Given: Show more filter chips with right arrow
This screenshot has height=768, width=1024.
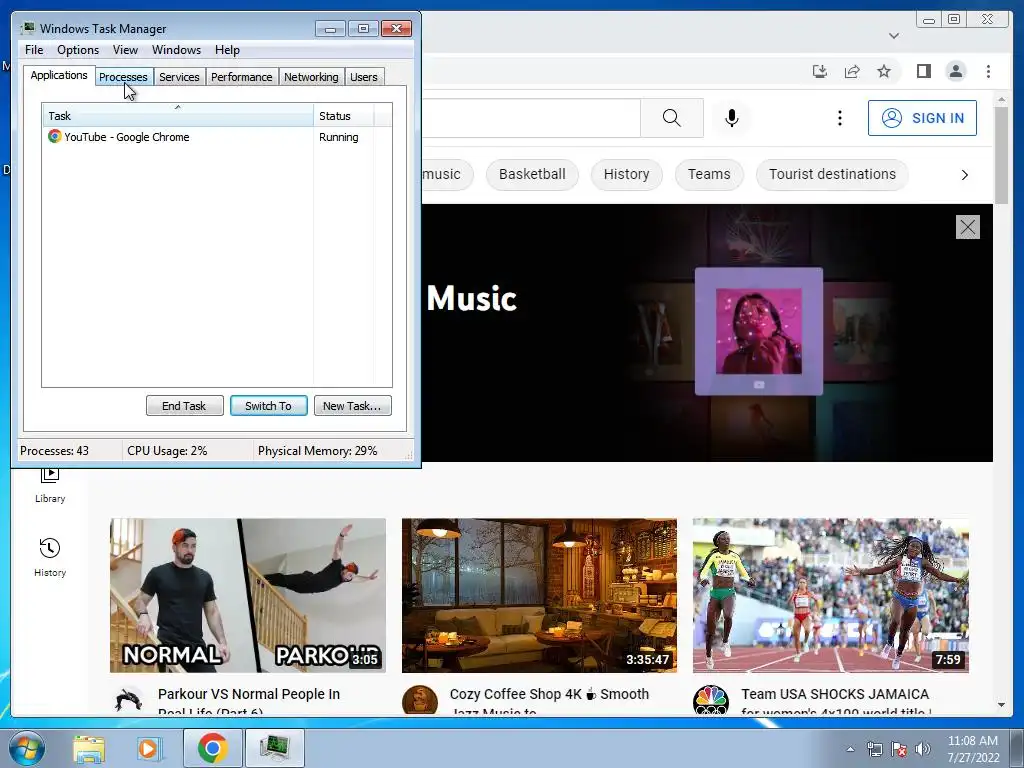Looking at the screenshot, I should (x=965, y=175).
